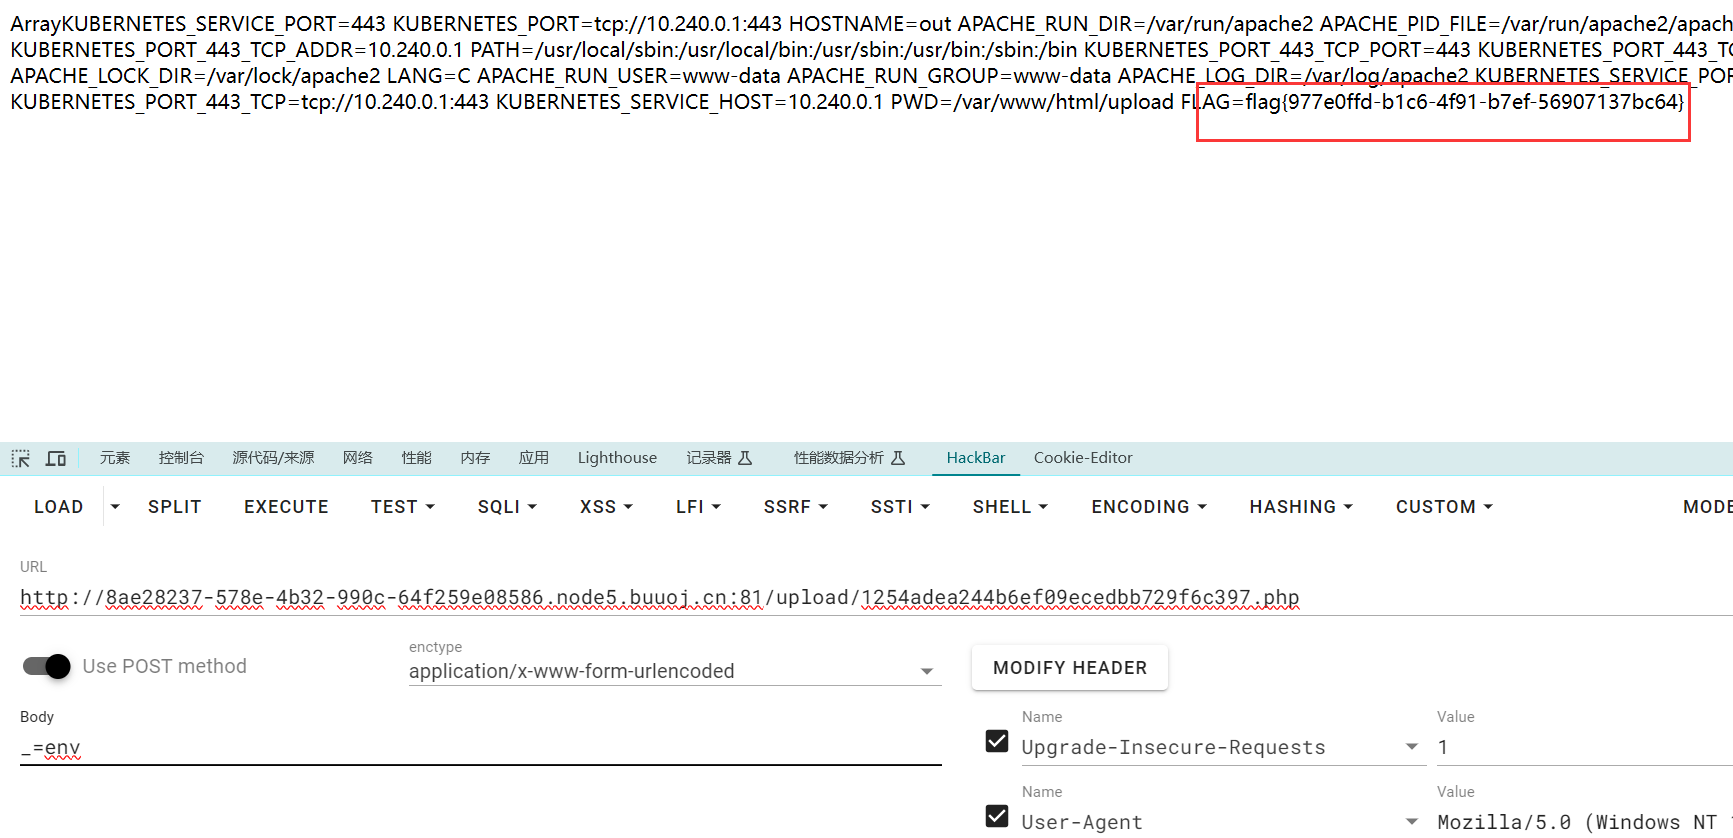The image size is (1733, 838).
Task: Toggle the Use POST method switch
Action: click(x=47, y=666)
